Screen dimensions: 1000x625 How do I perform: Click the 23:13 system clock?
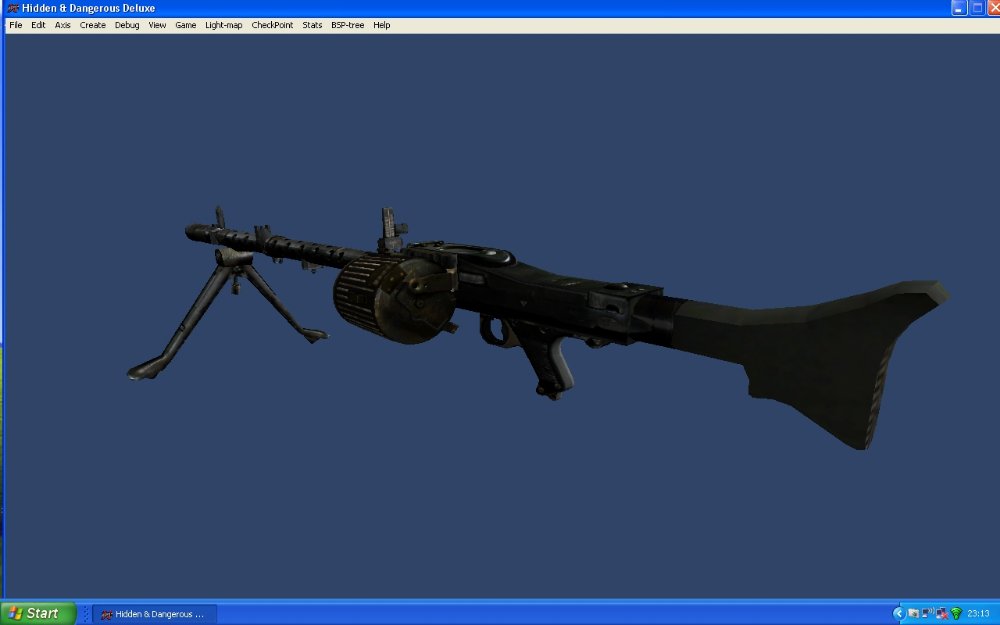point(978,614)
